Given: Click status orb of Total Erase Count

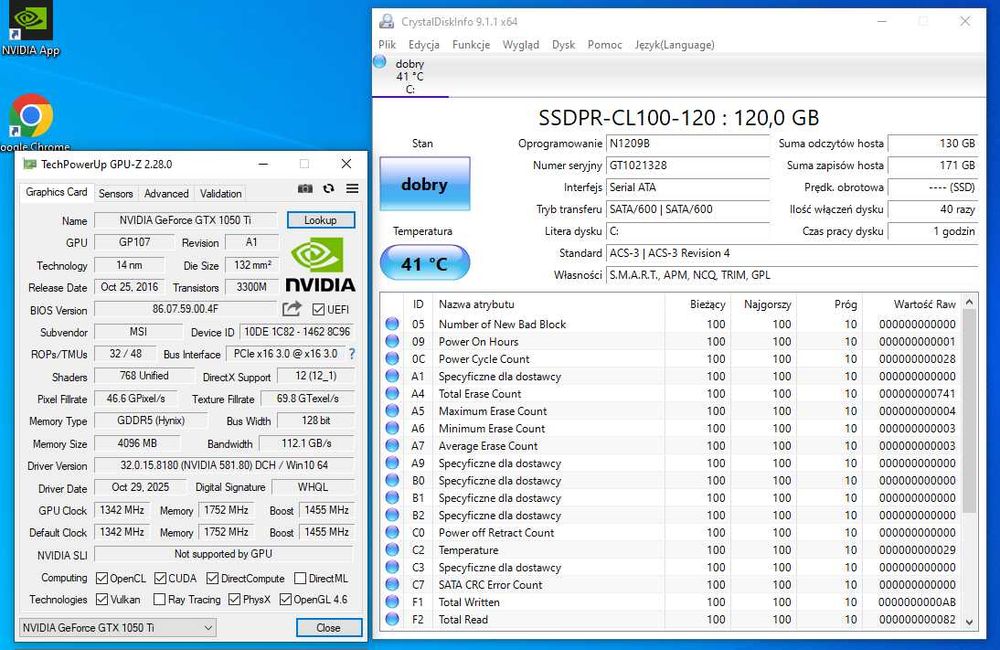Looking at the screenshot, I should (x=392, y=394).
